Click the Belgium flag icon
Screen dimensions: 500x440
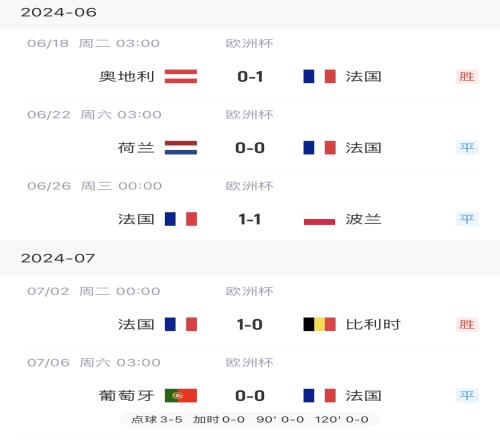click(x=319, y=324)
